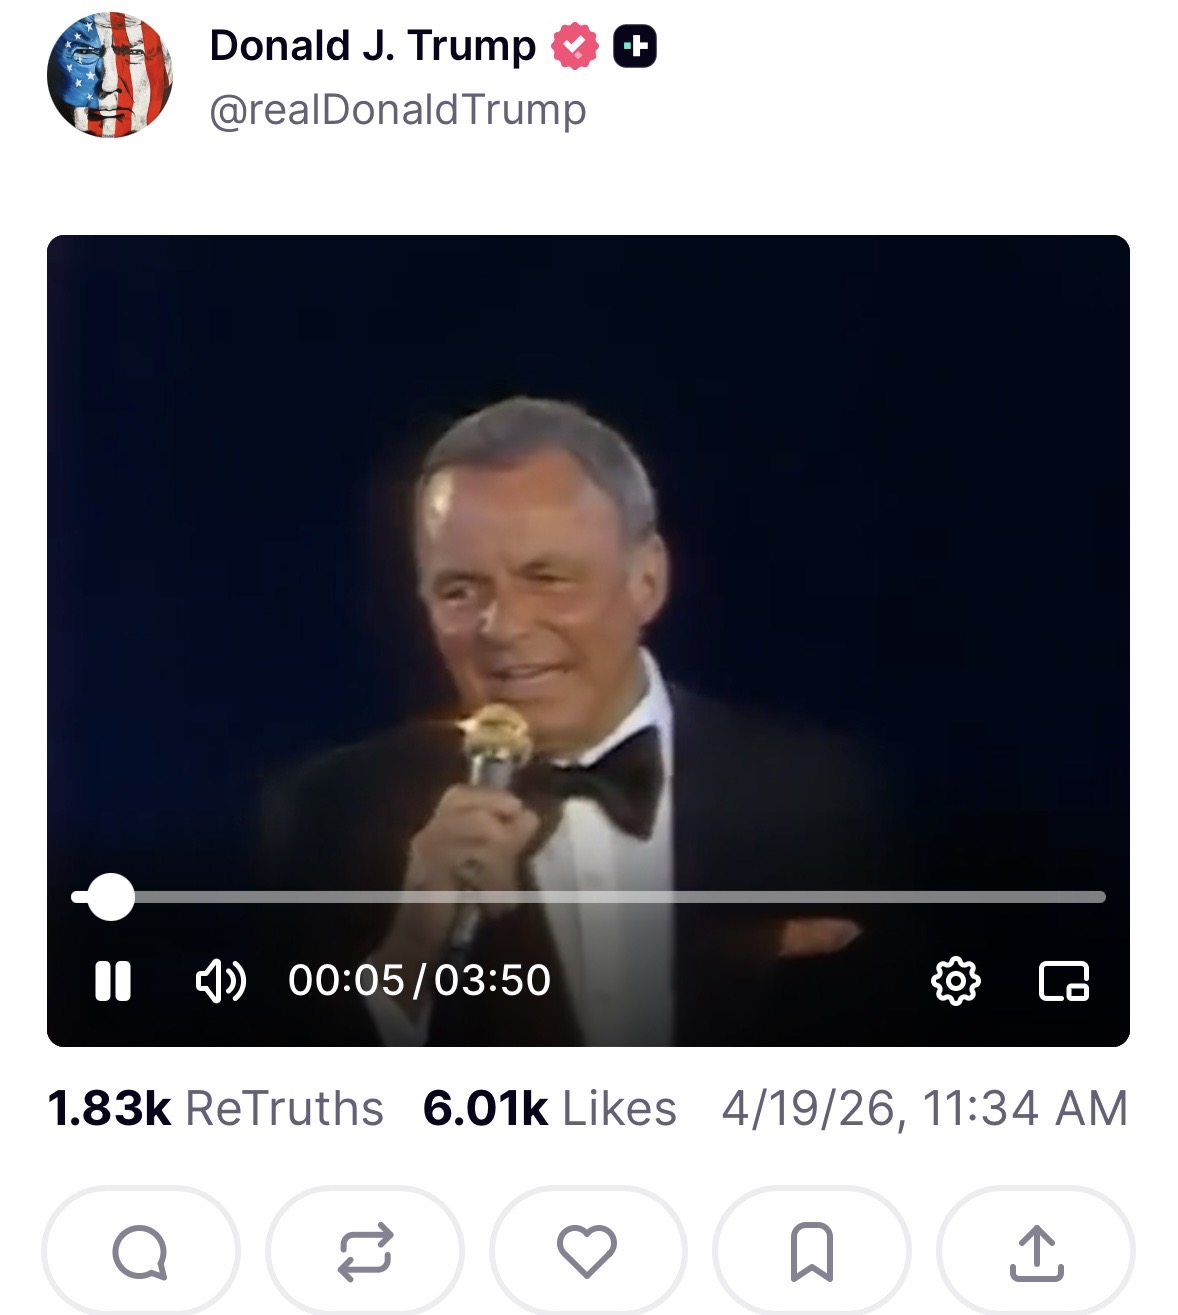
Task: Click the red verified badge
Action: 575,46
